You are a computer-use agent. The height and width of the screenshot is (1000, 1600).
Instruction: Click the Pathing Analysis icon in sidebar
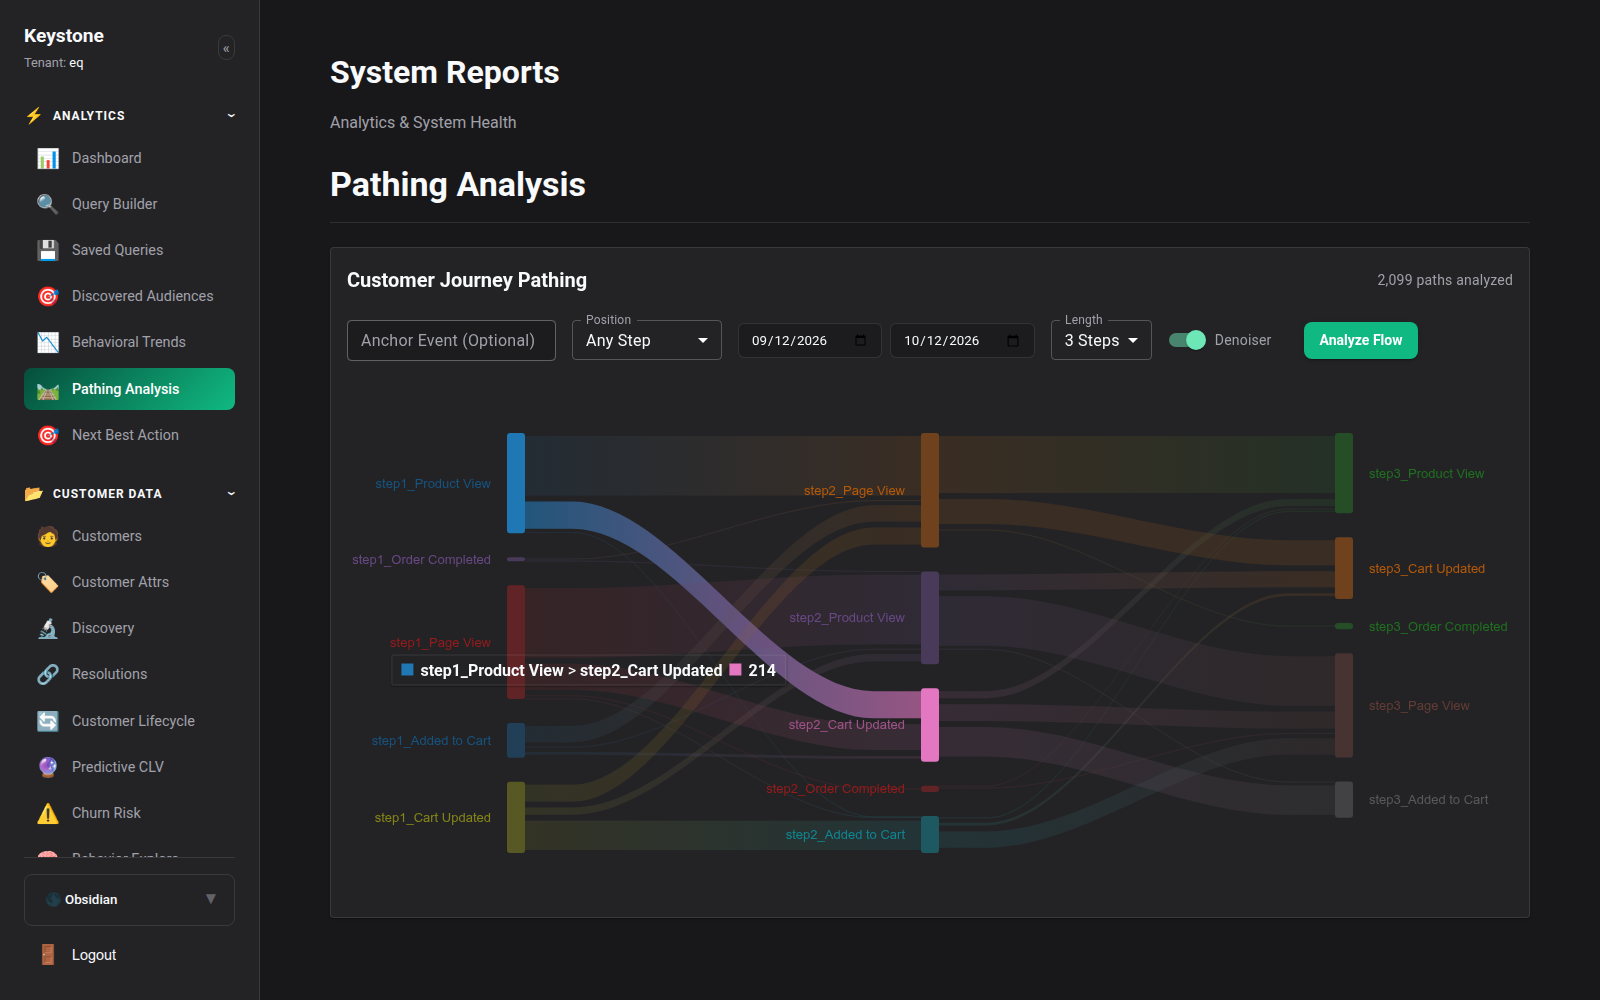(48, 389)
